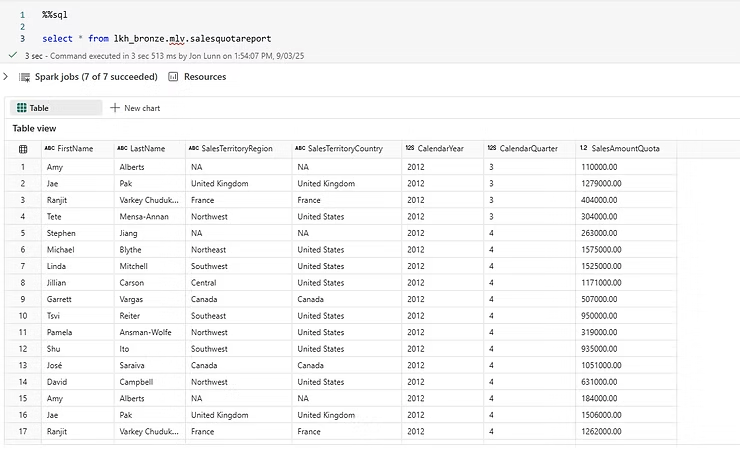The width and height of the screenshot is (740, 452).
Task: Expand the Spark jobs section chevron
Action: 6,77
